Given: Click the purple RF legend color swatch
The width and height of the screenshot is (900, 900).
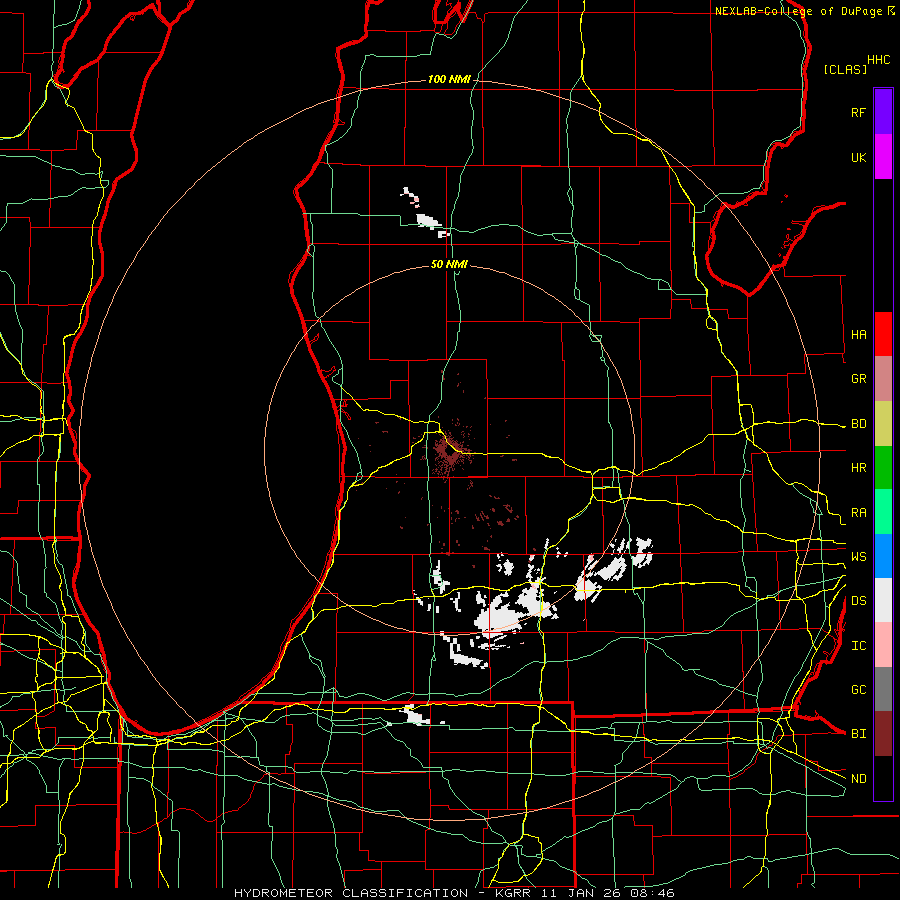Looking at the screenshot, I should (883, 112).
